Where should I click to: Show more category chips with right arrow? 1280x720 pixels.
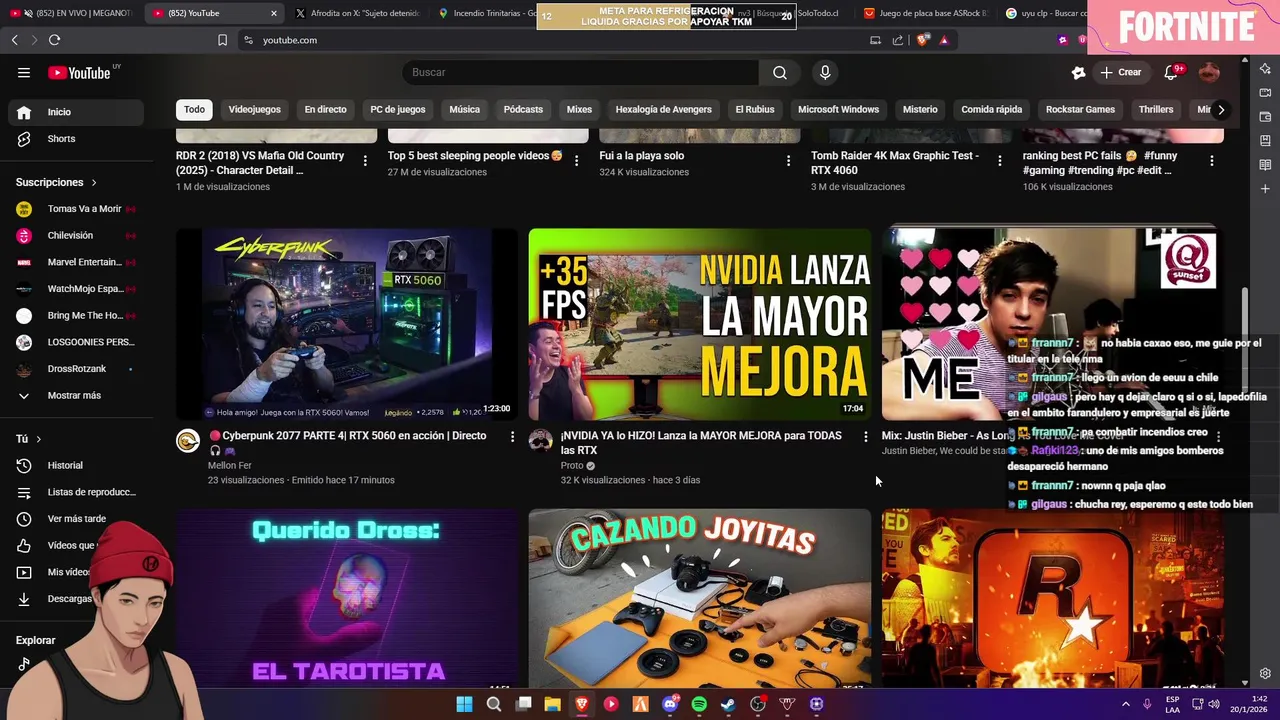coord(1220,110)
